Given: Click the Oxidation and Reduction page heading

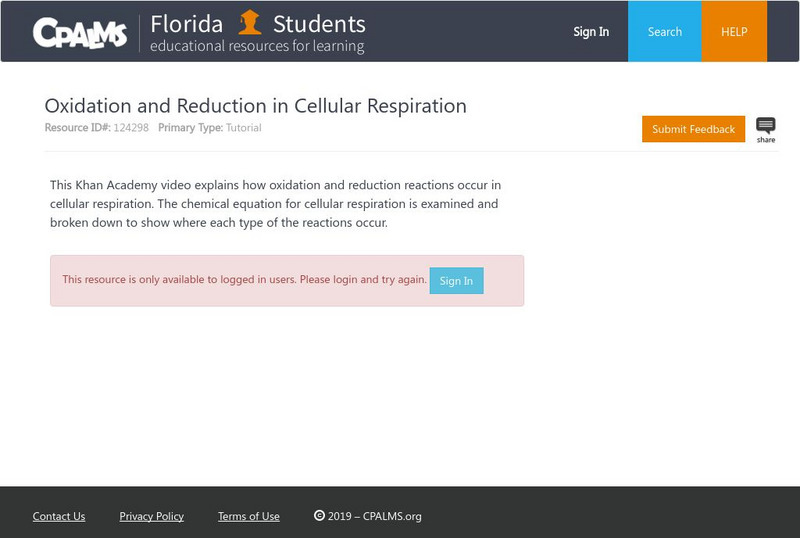Looking at the screenshot, I should 255,106.
